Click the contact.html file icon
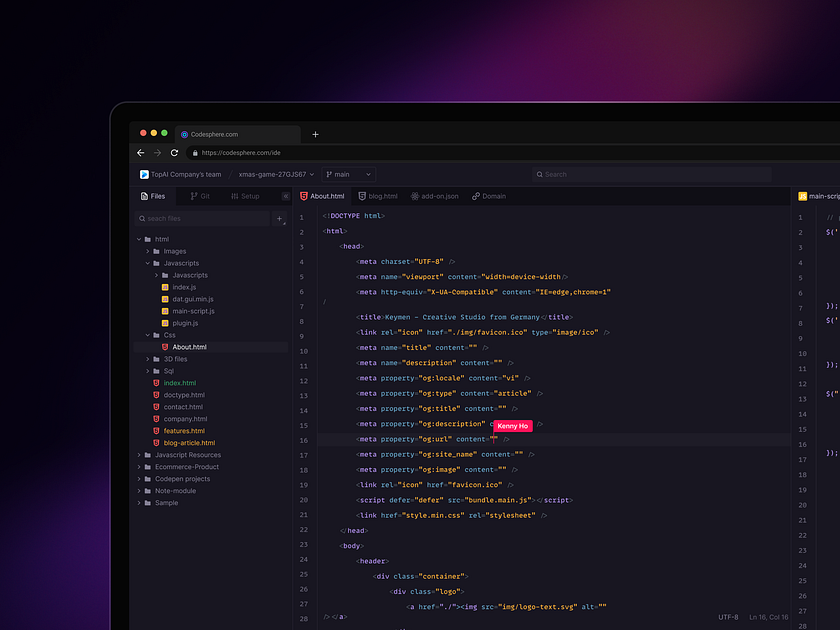The width and height of the screenshot is (840, 630). click(156, 407)
